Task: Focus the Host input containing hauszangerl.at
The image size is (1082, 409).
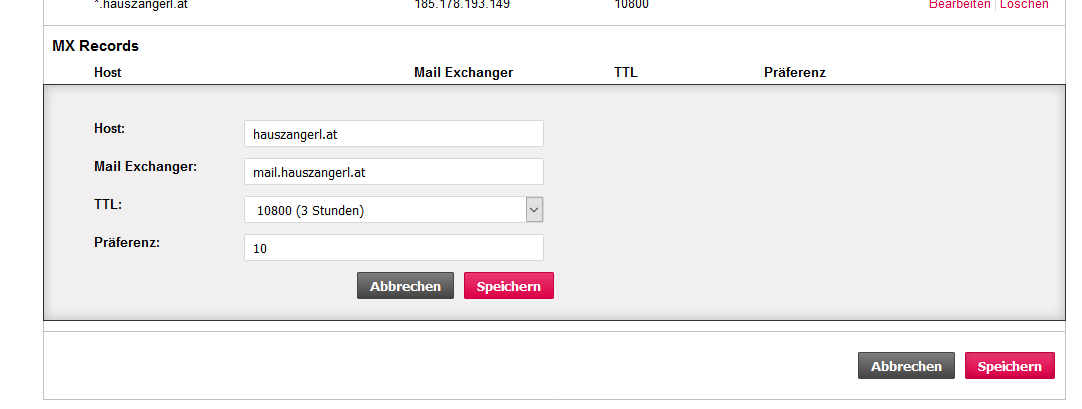Action: click(x=393, y=134)
